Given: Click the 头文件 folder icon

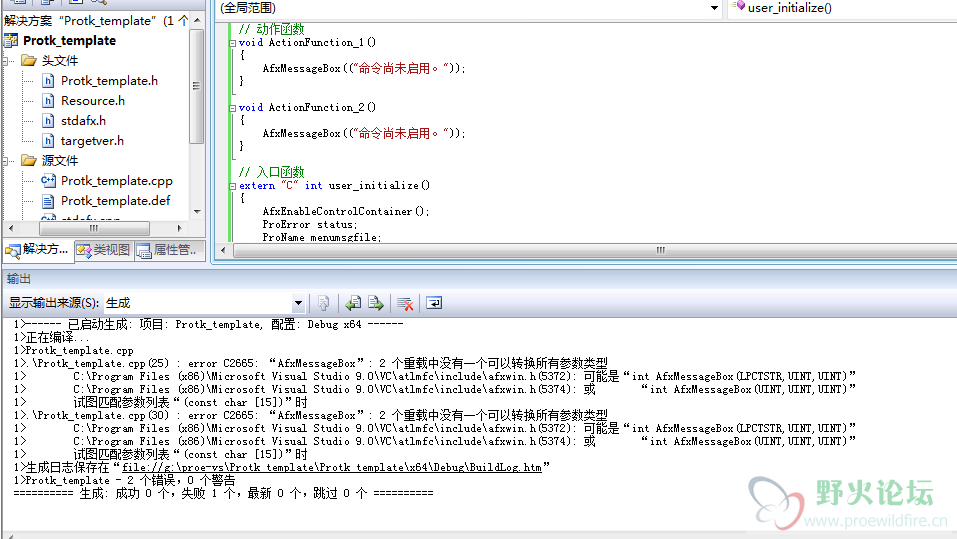Looking at the screenshot, I should (x=29, y=60).
